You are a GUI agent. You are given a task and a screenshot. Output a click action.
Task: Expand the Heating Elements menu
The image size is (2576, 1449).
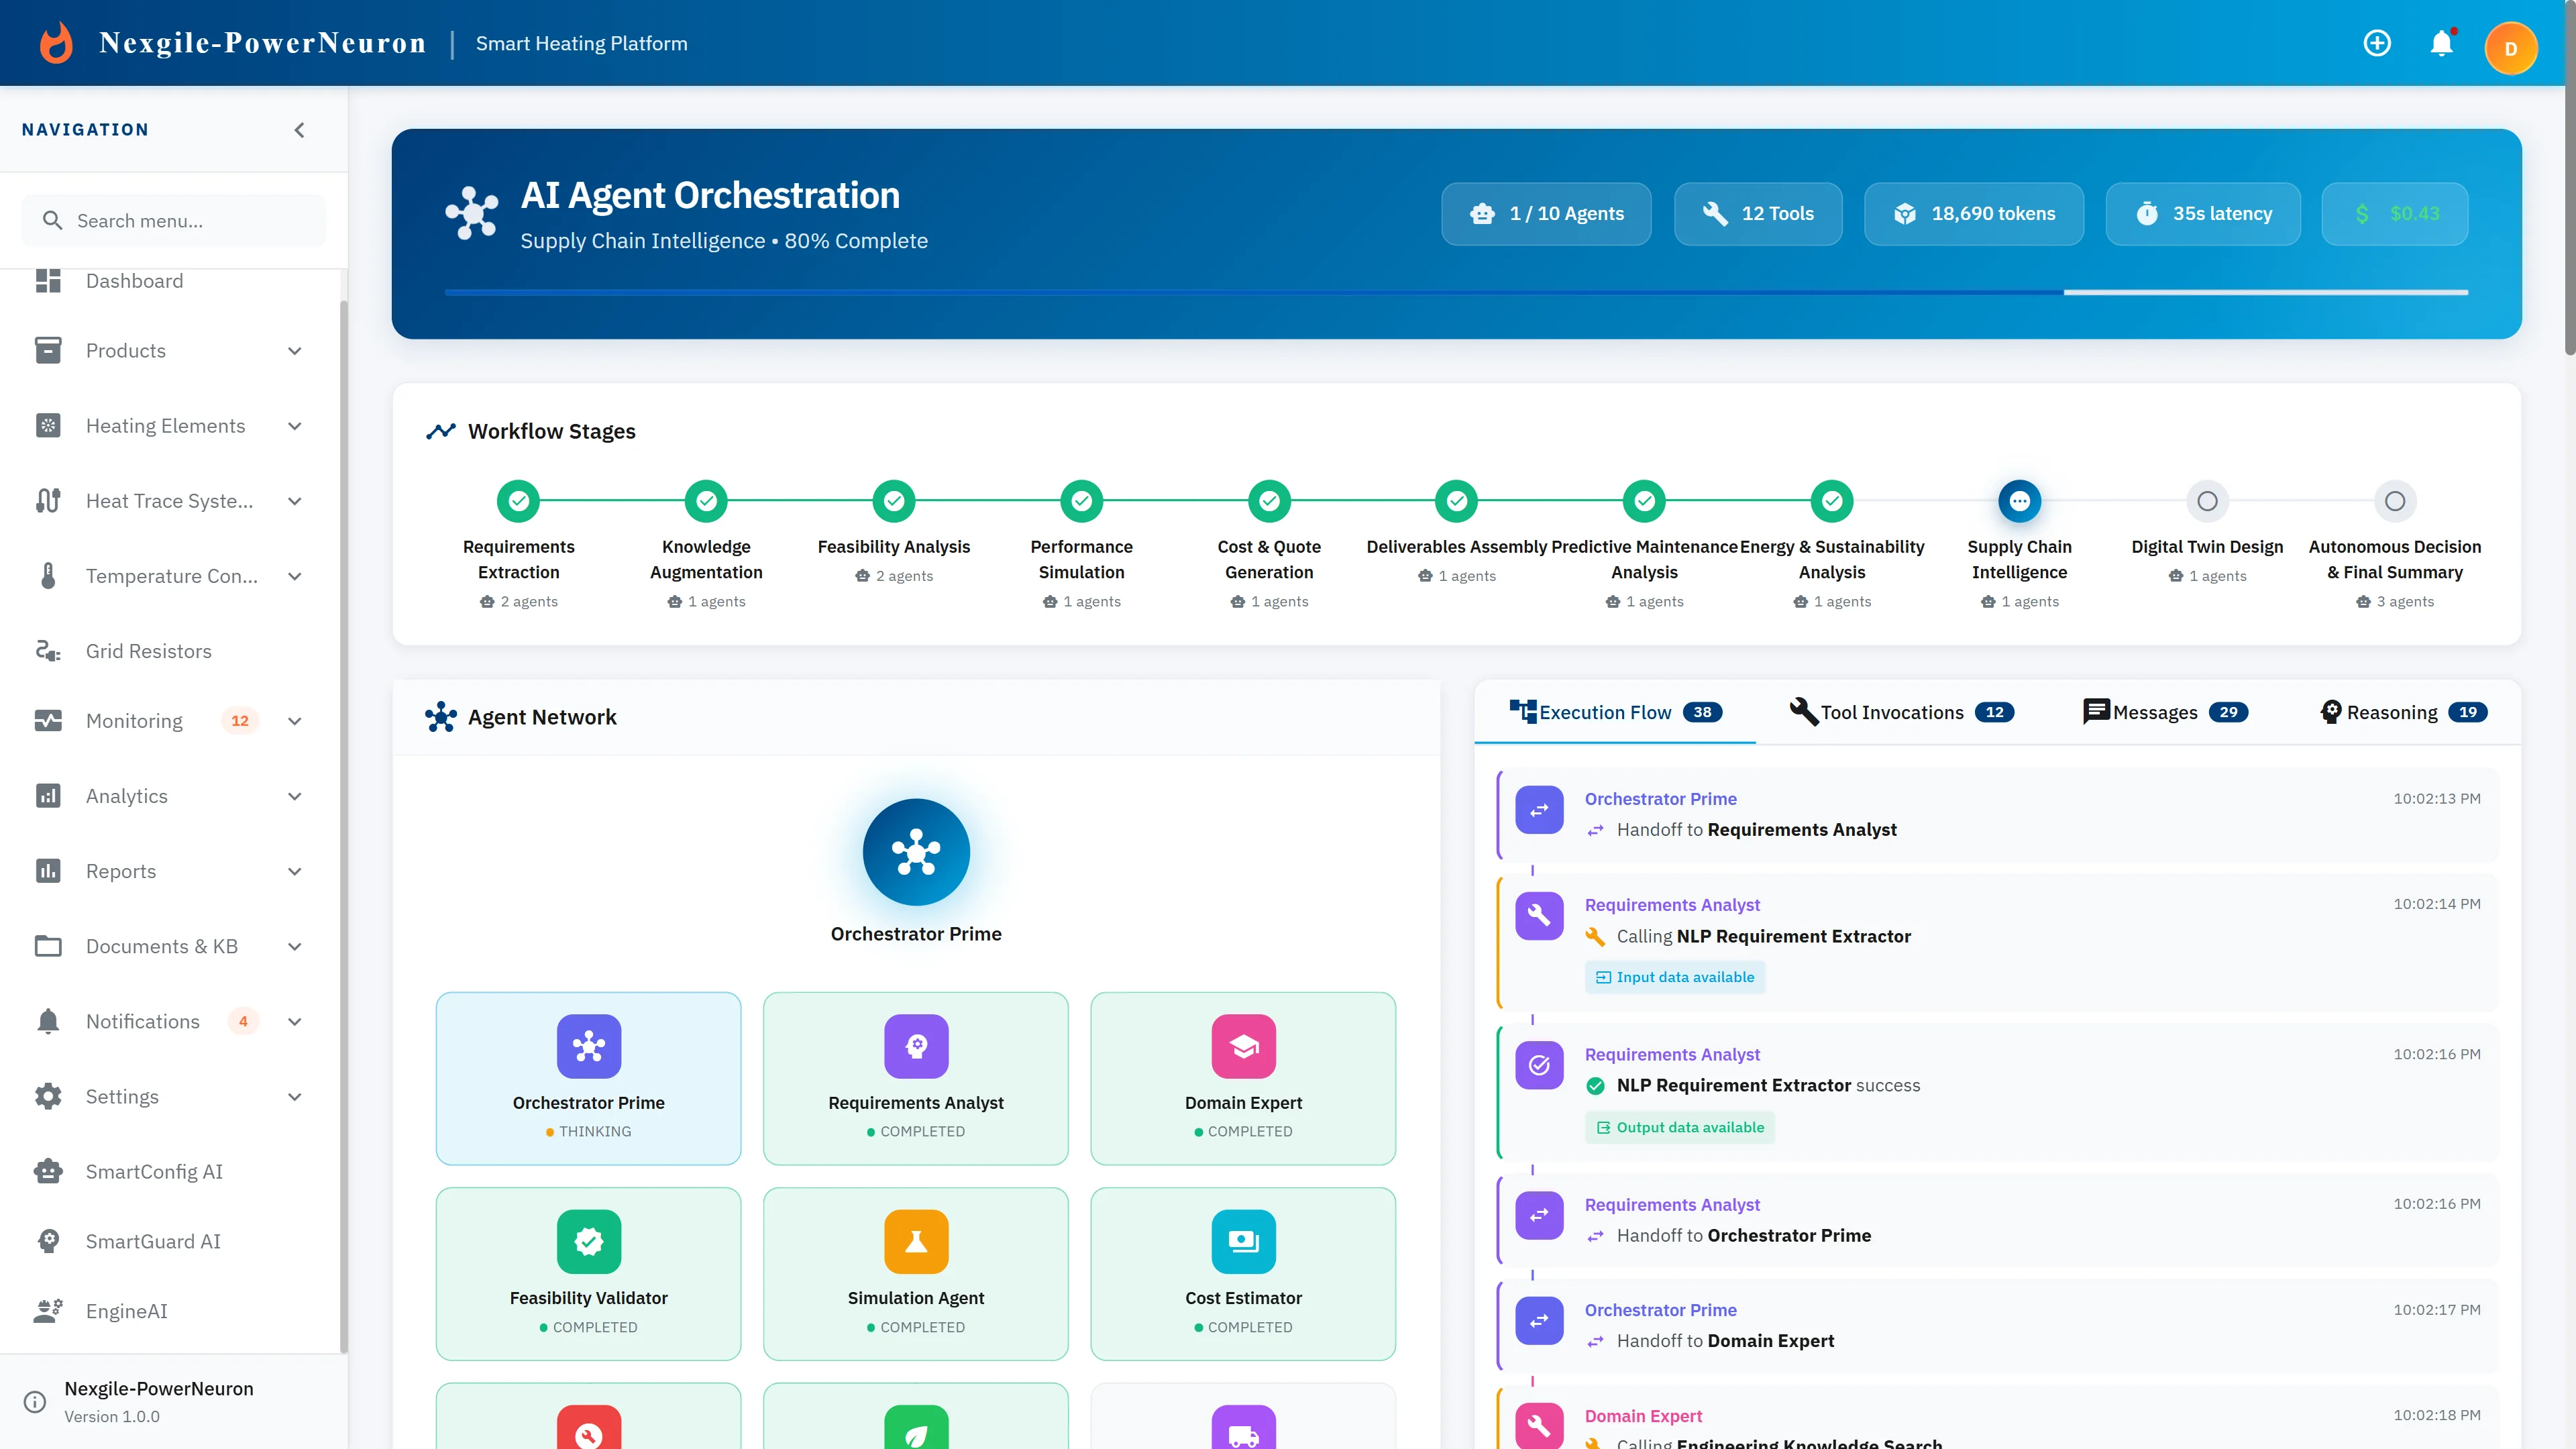pos(294,425)
